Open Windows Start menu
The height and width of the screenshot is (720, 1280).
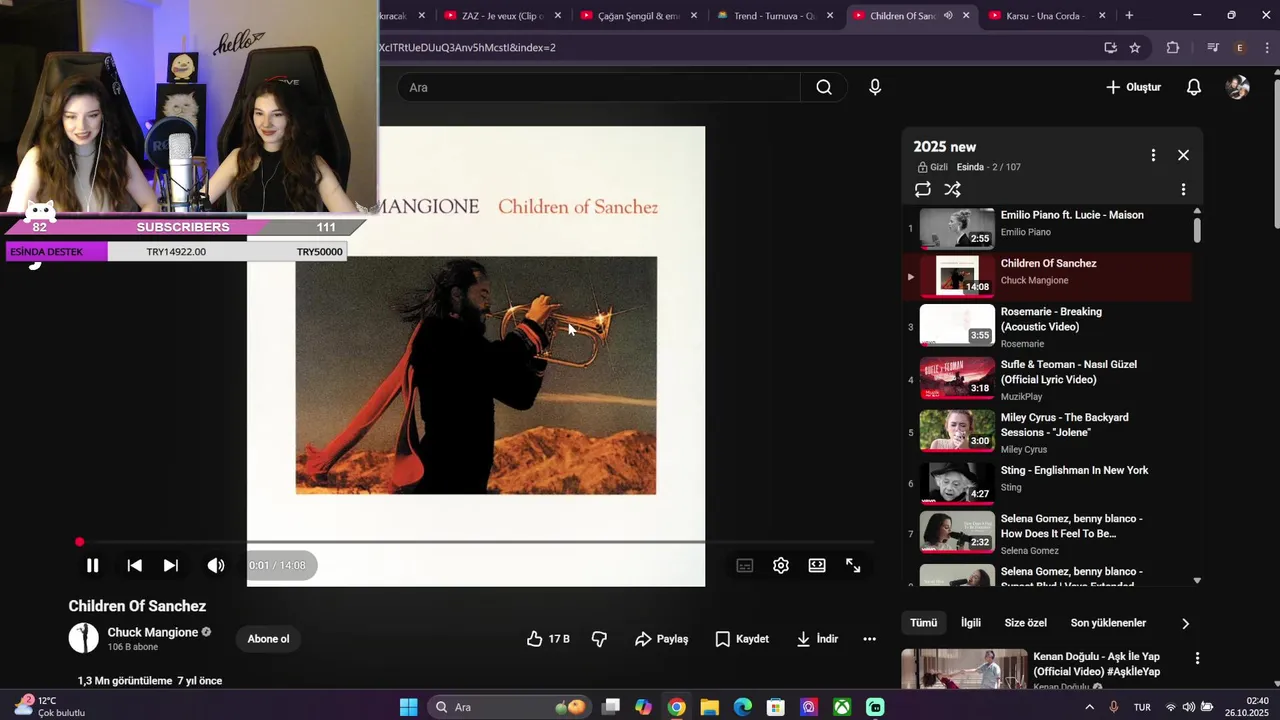point(408,707)
